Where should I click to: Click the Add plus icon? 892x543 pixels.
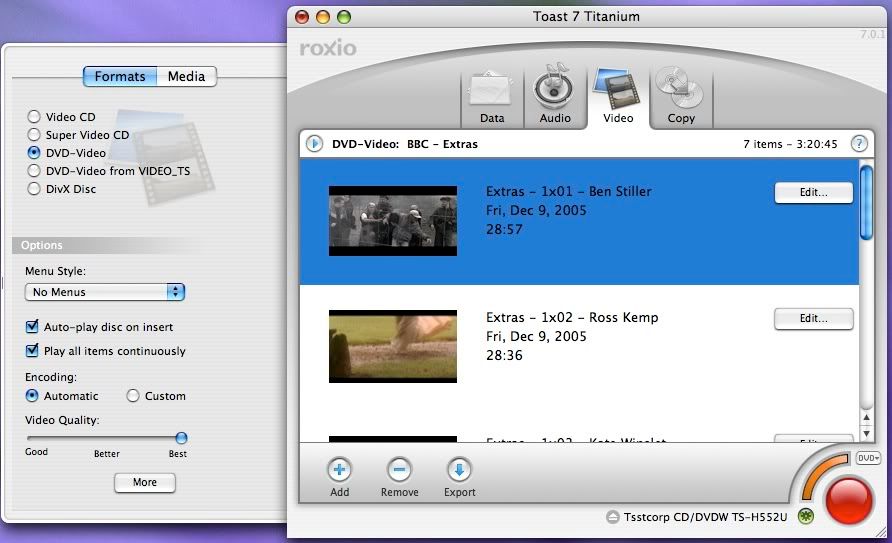(x=339, y=469)
